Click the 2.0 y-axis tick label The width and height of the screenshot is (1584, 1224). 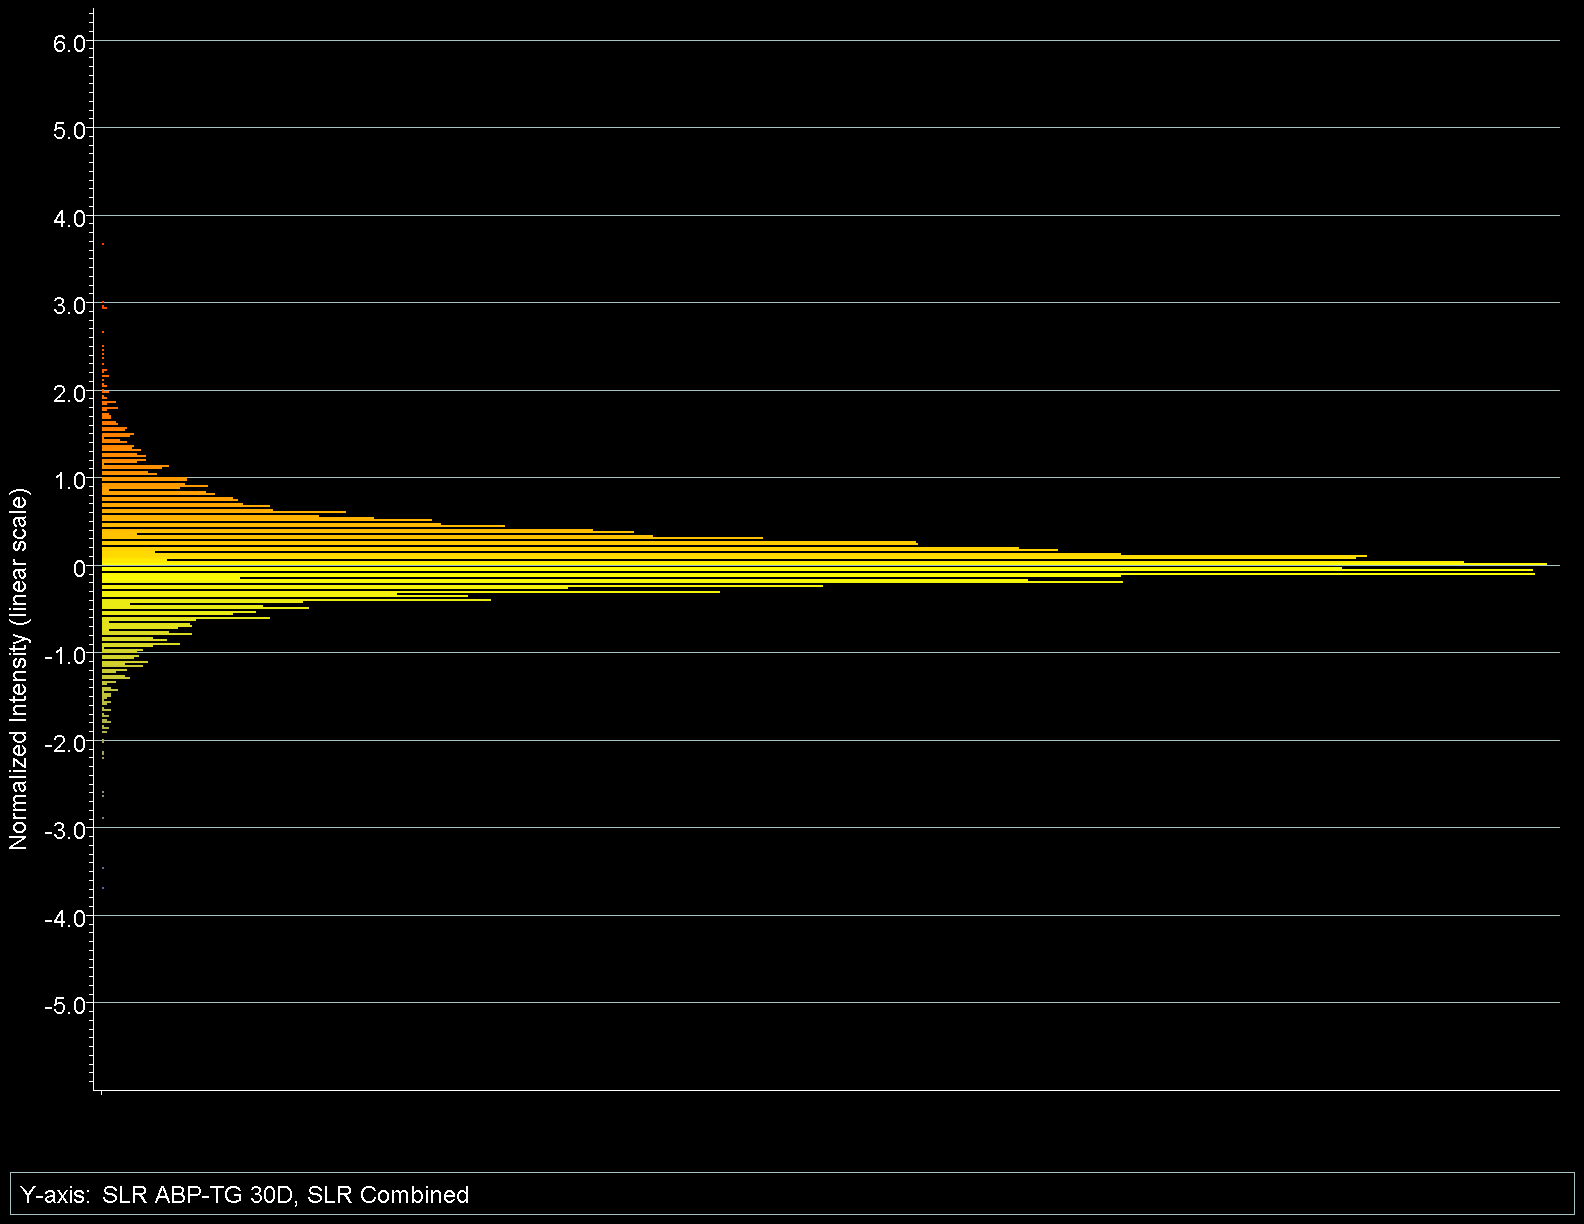[70, 393]
